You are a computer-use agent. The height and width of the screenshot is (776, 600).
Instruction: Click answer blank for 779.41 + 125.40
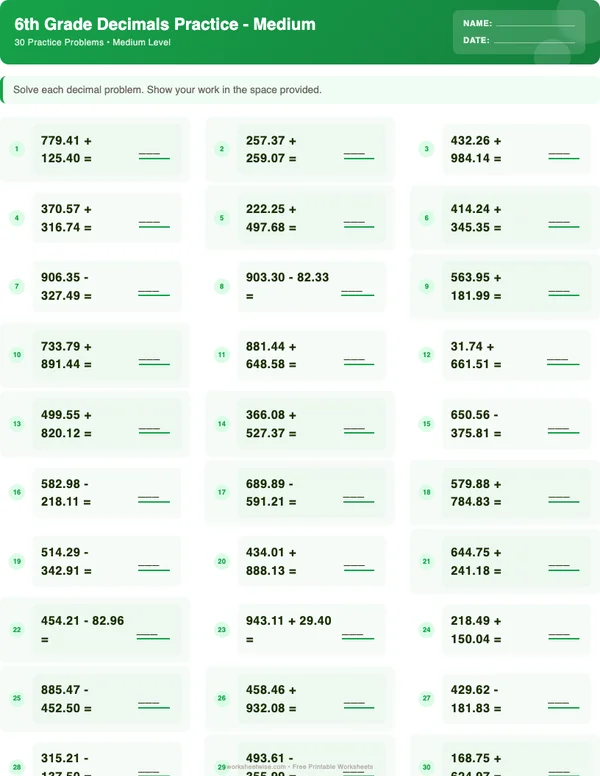click(x=154, y=156)
